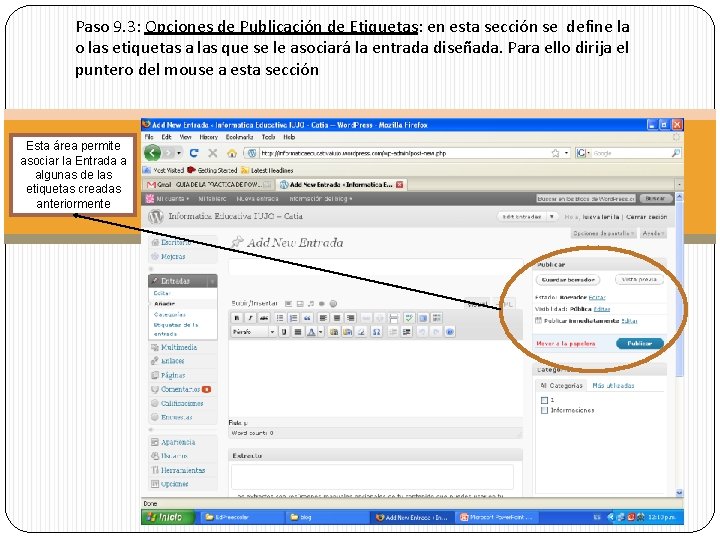This screenshot has width=720, height=540.
Task: Click the spellchecker toggle editor icon
Action: tap(409, 318)
